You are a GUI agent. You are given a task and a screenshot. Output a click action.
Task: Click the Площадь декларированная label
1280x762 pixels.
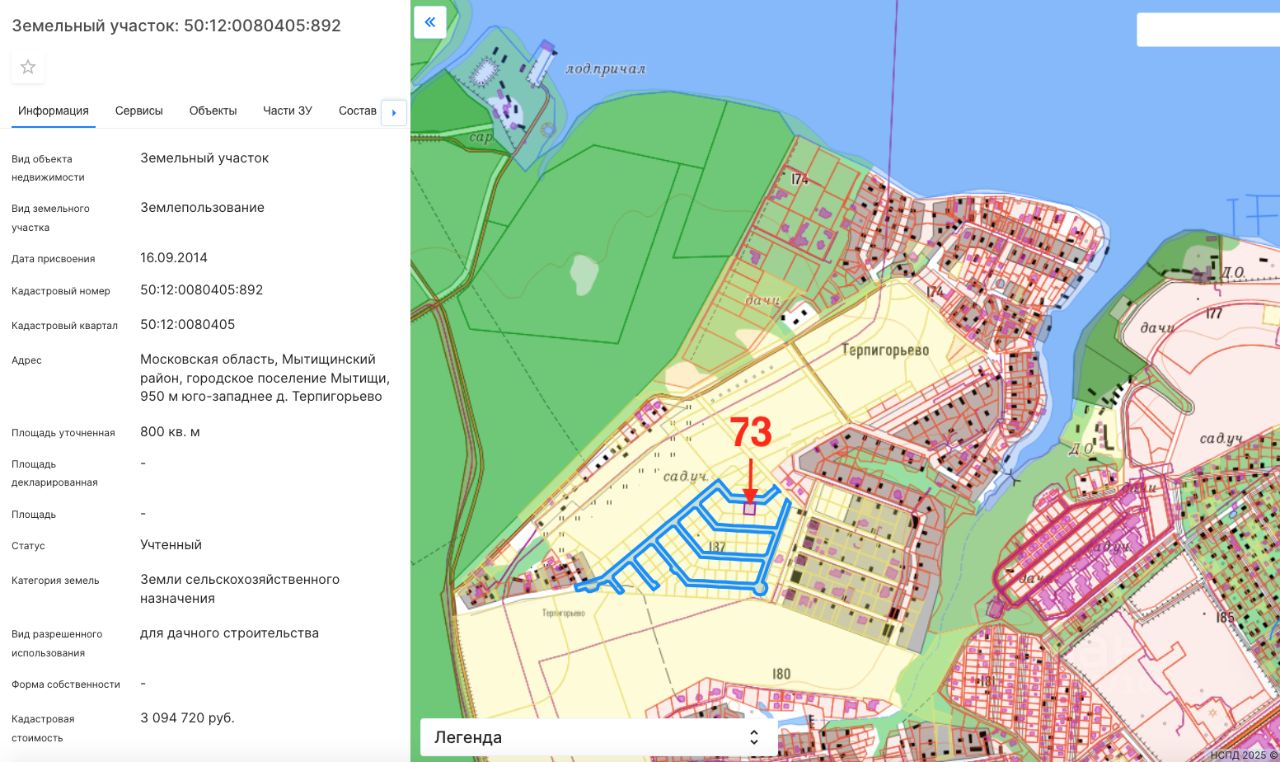click(x=54, y=473)
